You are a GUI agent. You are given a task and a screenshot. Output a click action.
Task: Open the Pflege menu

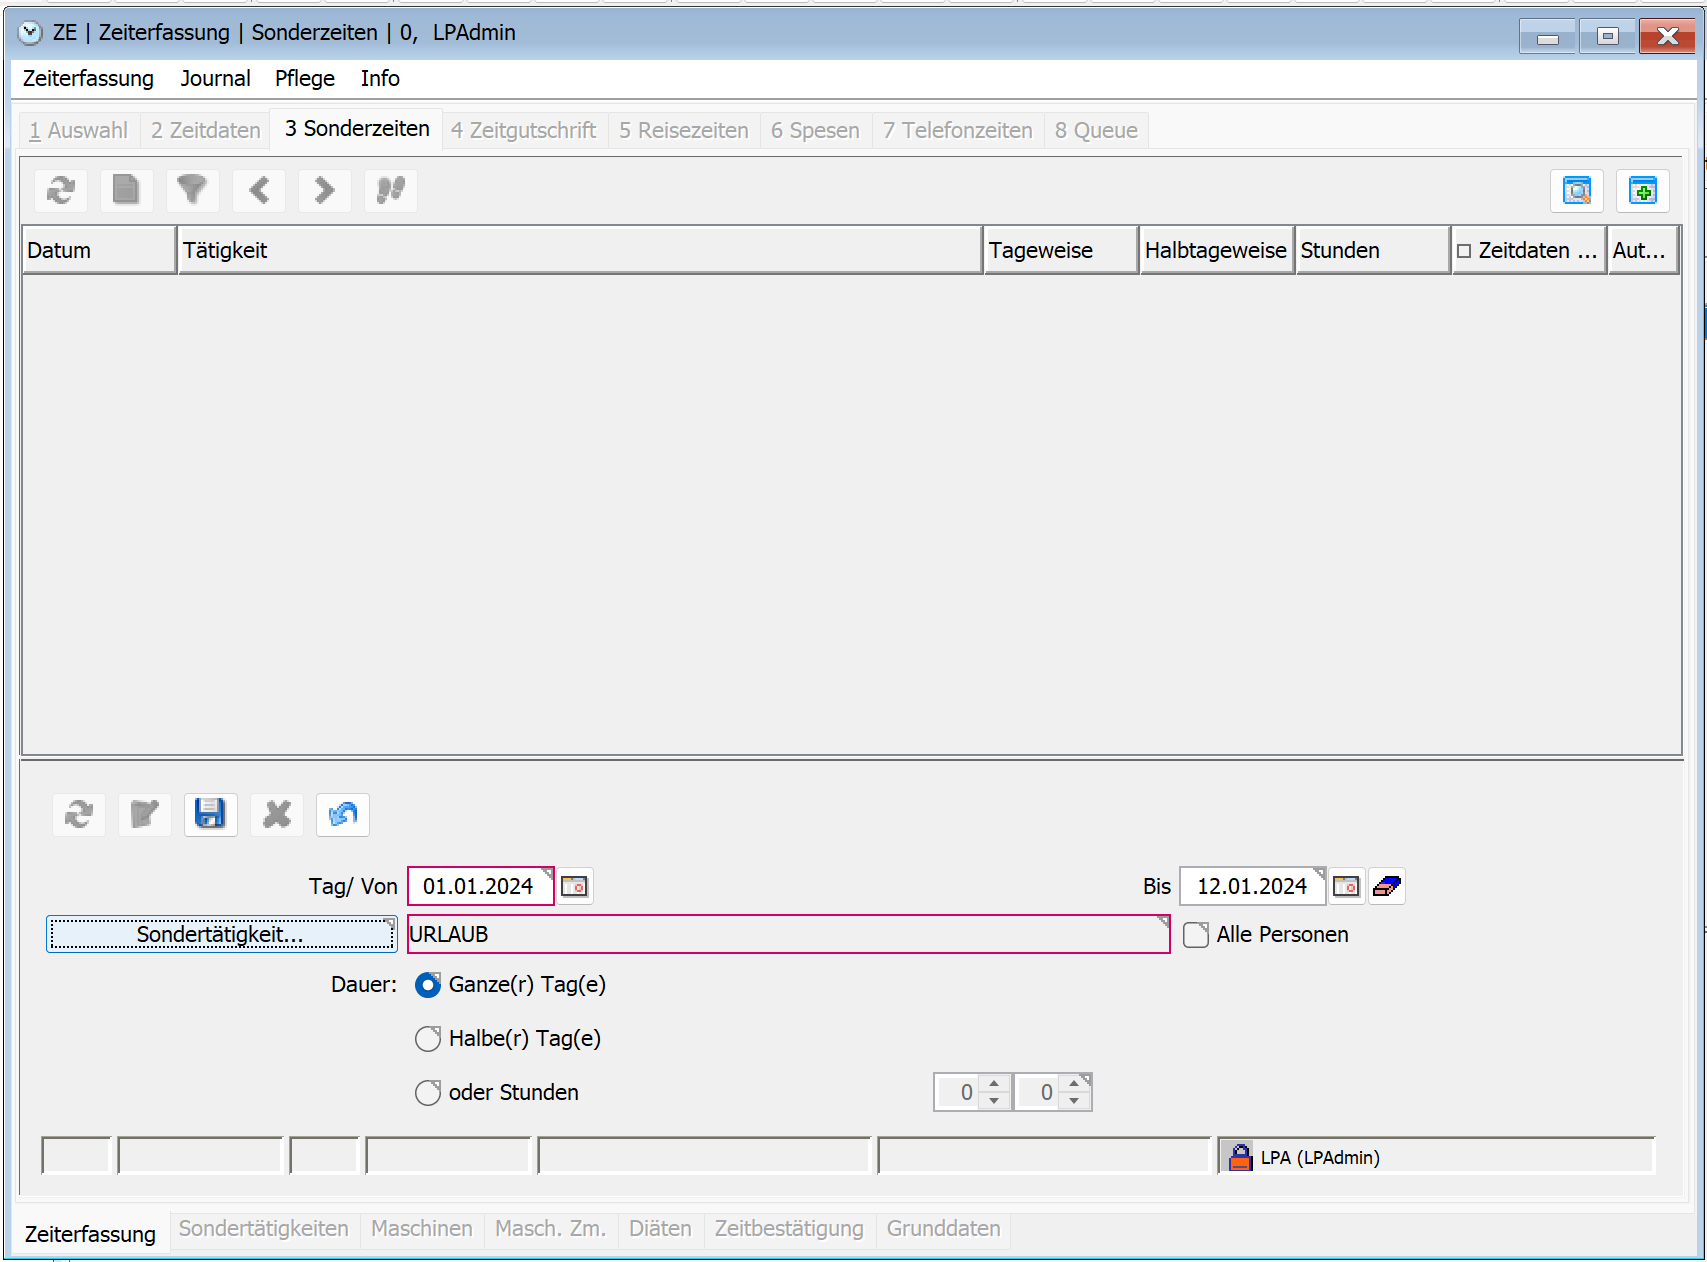[x=304, y=78]
